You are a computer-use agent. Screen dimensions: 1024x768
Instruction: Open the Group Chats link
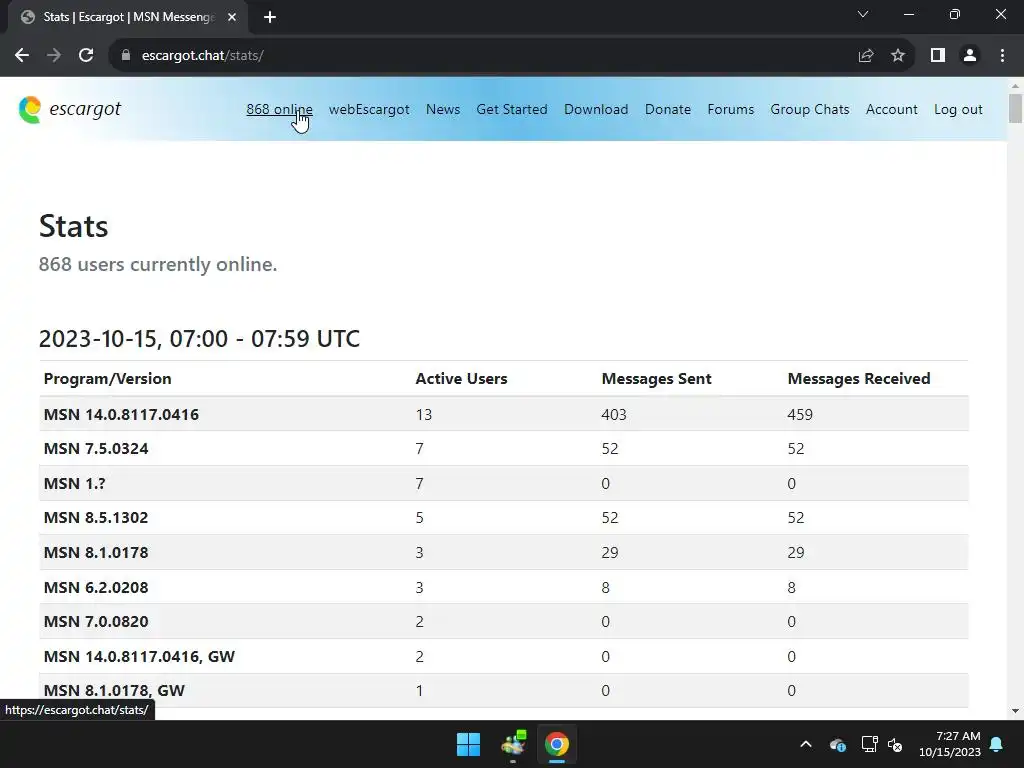click(810, 109)
